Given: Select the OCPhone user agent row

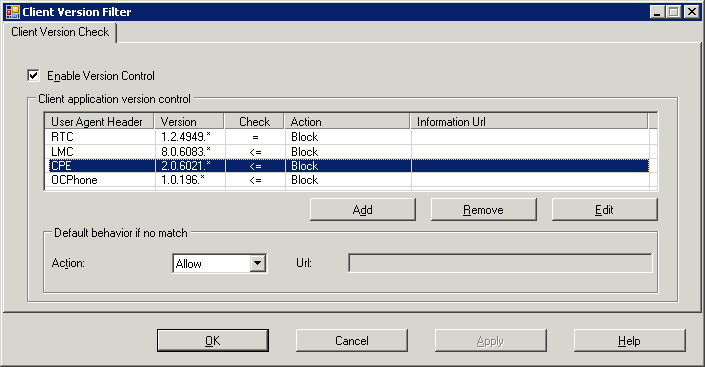Looking at the screenshot, I should point(347,180).
